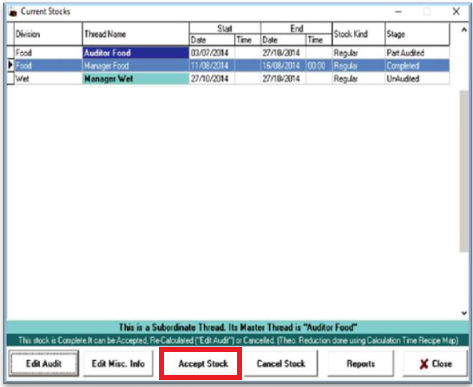Click the vertical scrollbar thumb
This screenshot has width=473, height=387.
[464, 171]
